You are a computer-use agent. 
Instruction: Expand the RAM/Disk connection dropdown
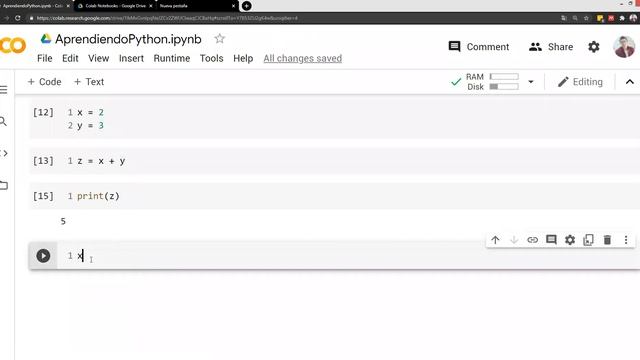tap(531, 82)
